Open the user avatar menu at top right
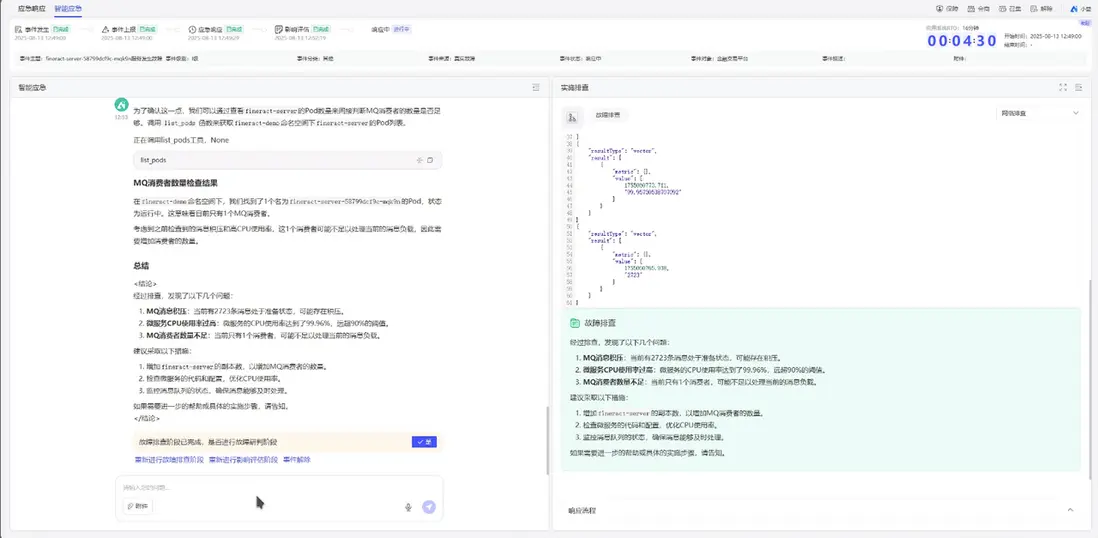 (x=1080, y=8)
